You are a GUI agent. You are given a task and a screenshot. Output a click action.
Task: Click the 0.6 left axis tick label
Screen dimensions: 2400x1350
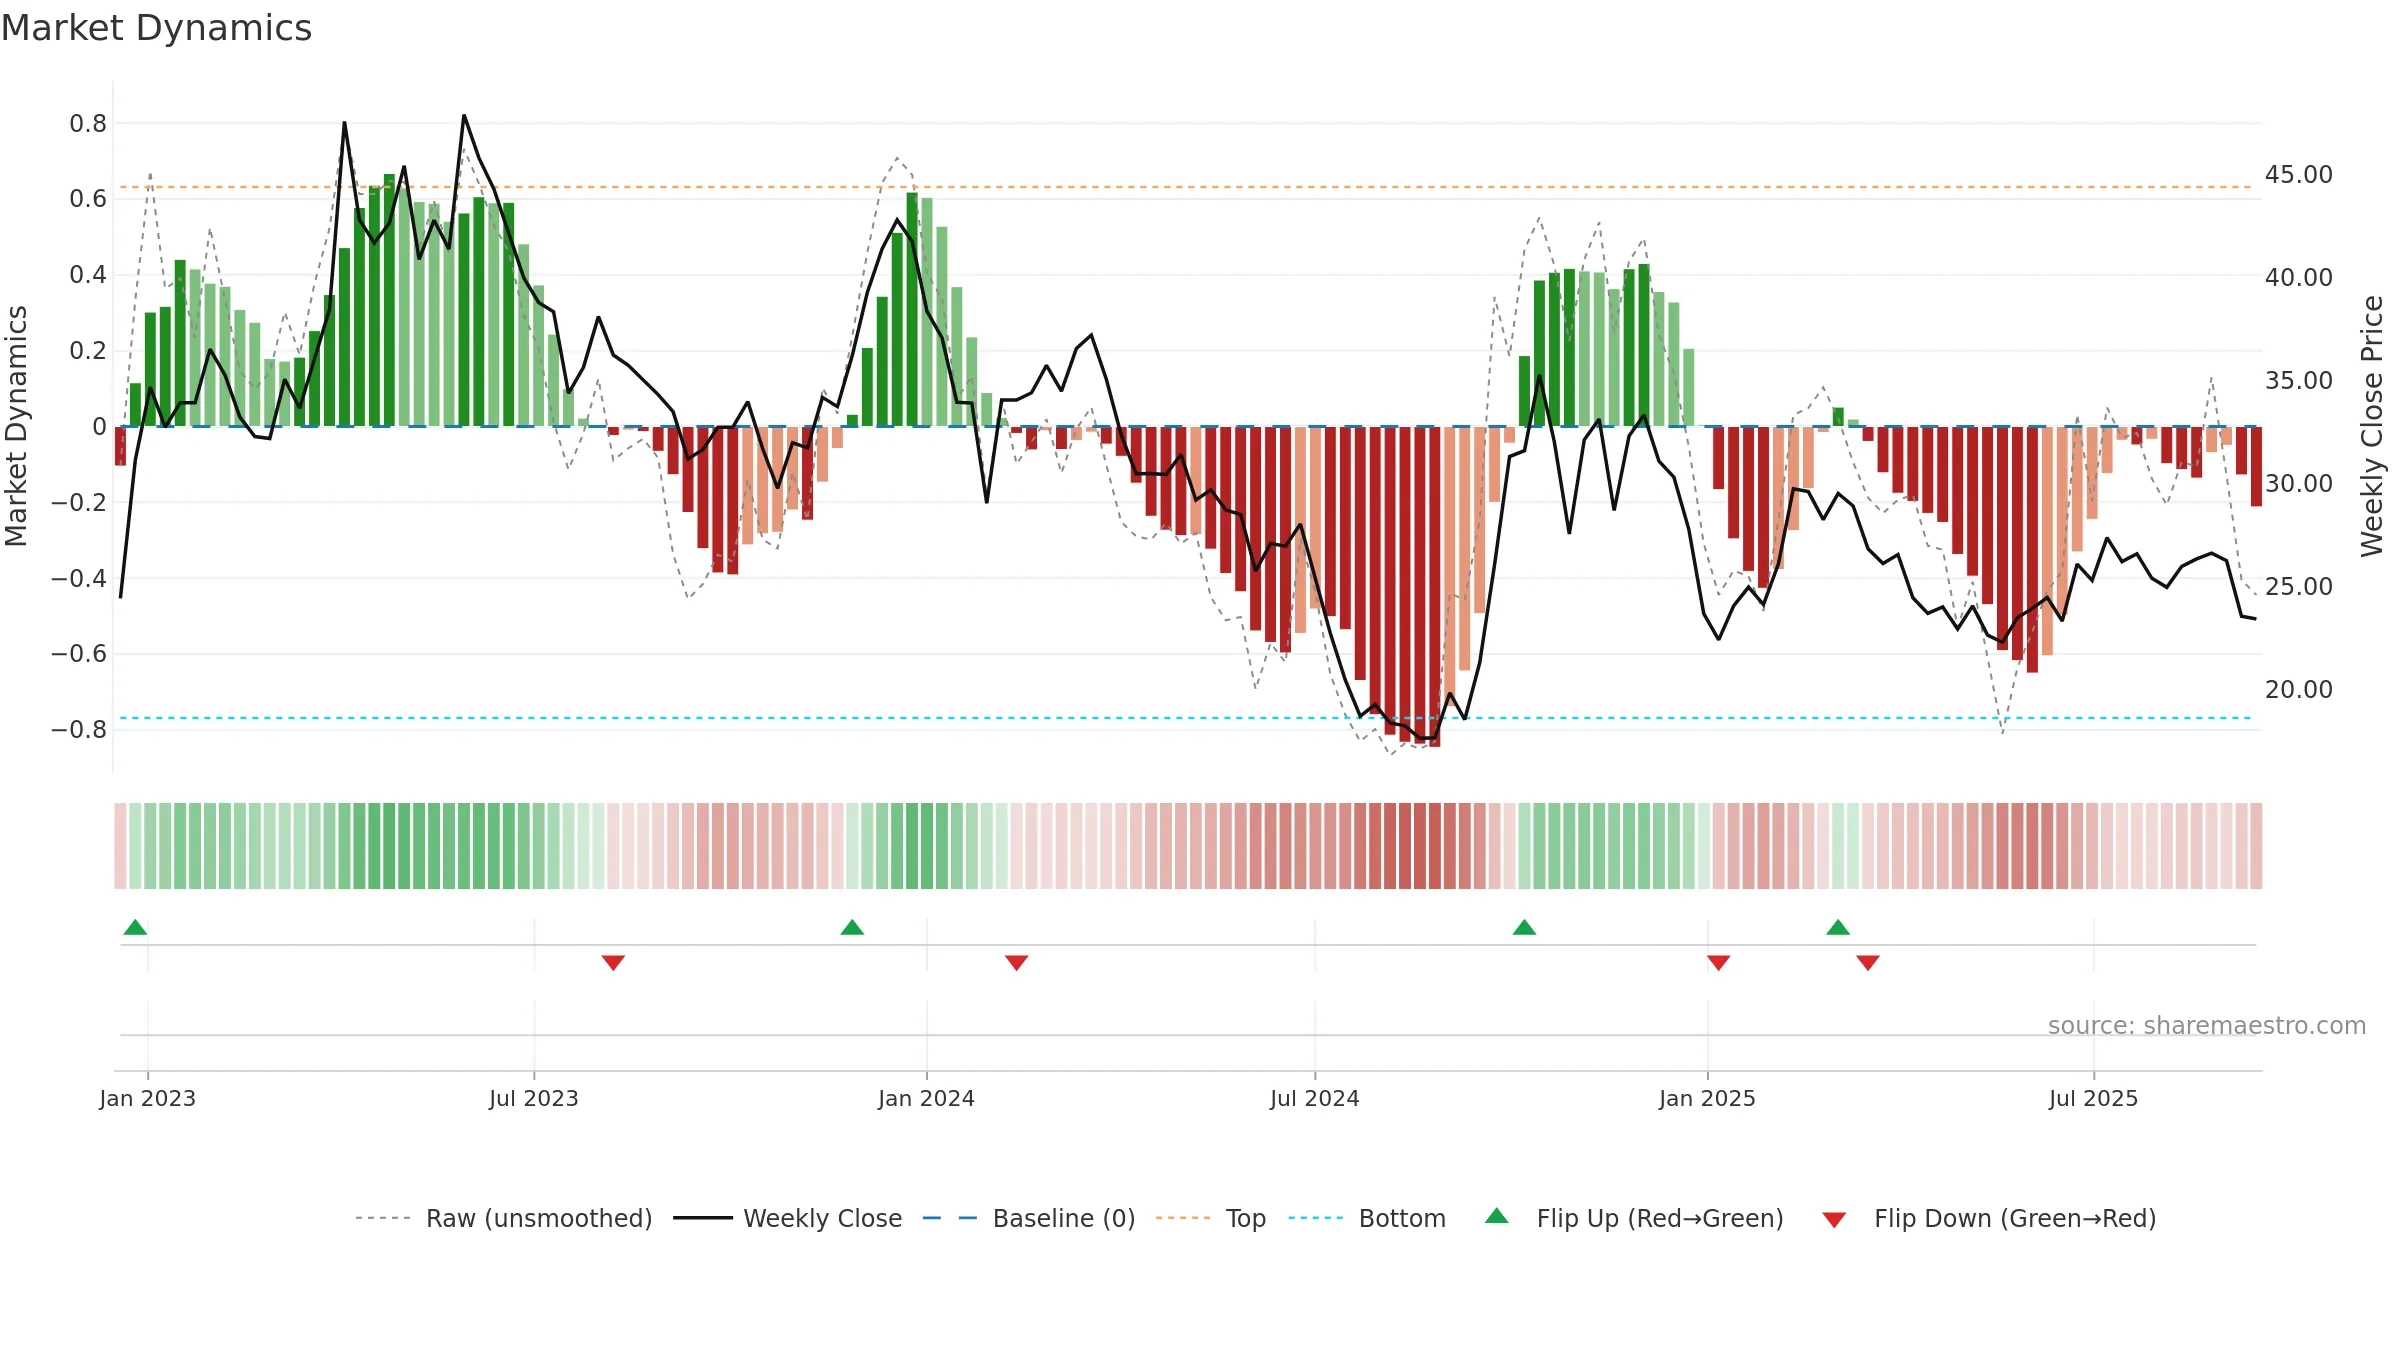point(88,199)
